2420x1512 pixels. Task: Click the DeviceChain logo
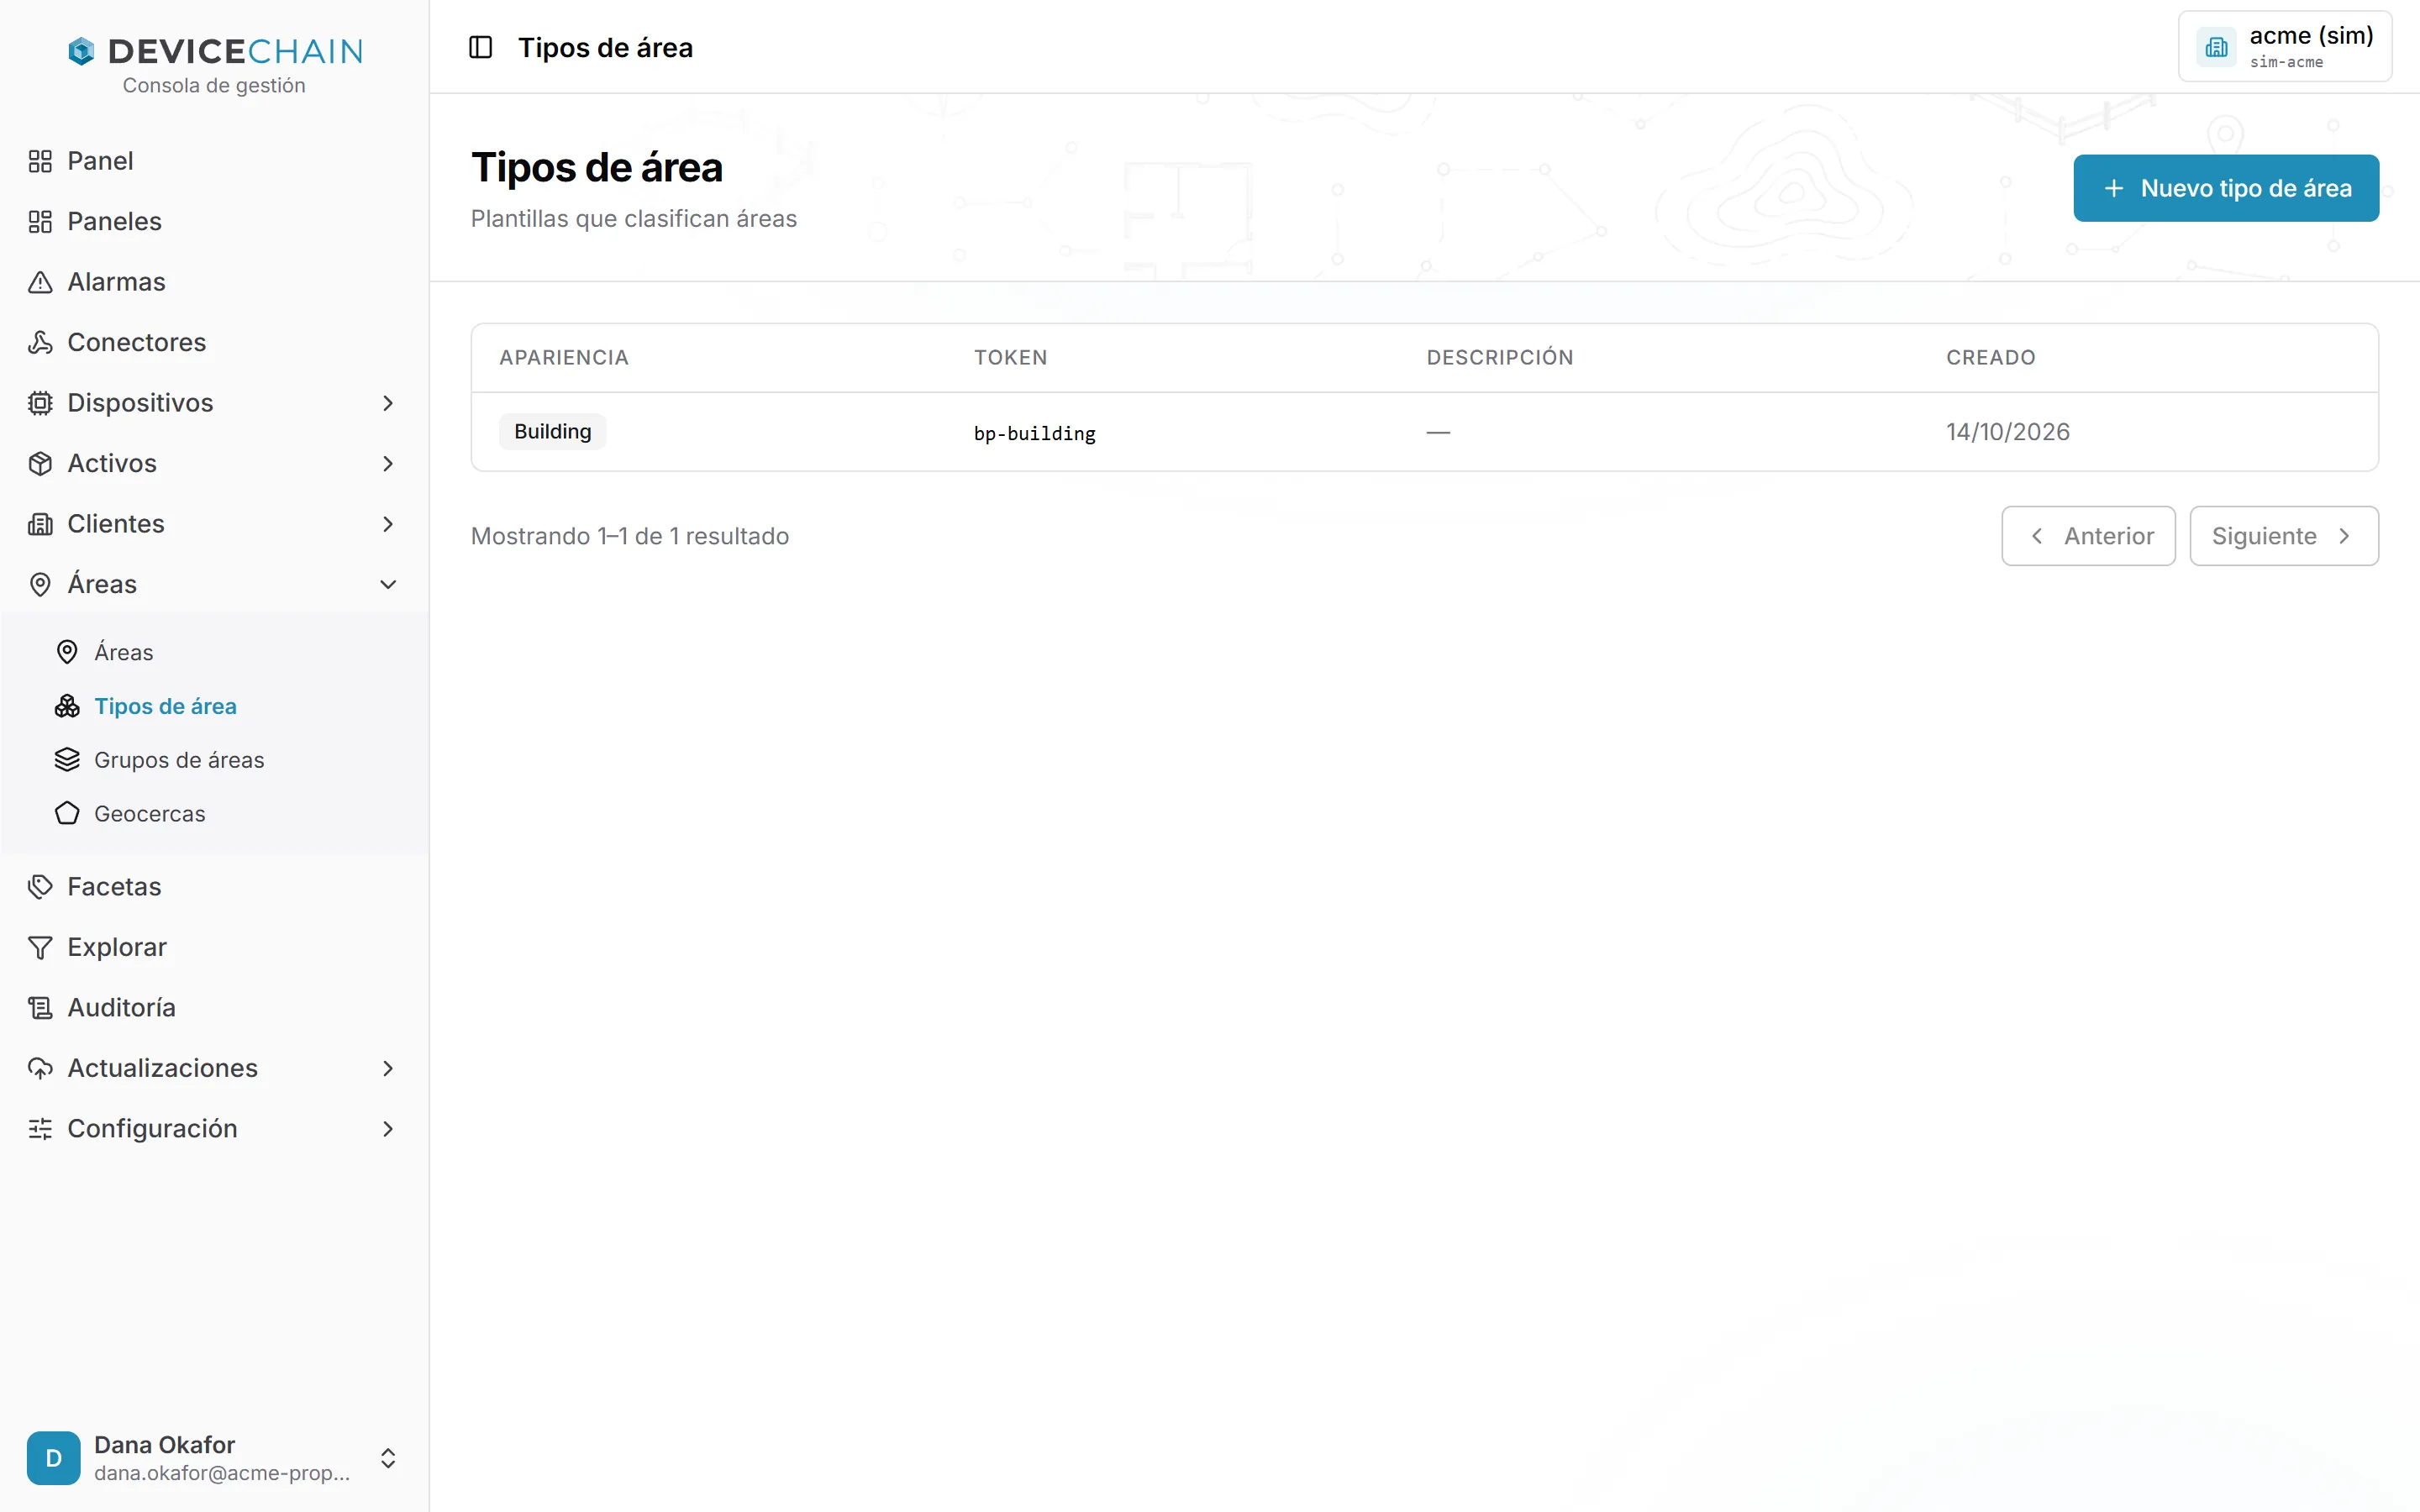pyautogui.click(x=215, y=51)
